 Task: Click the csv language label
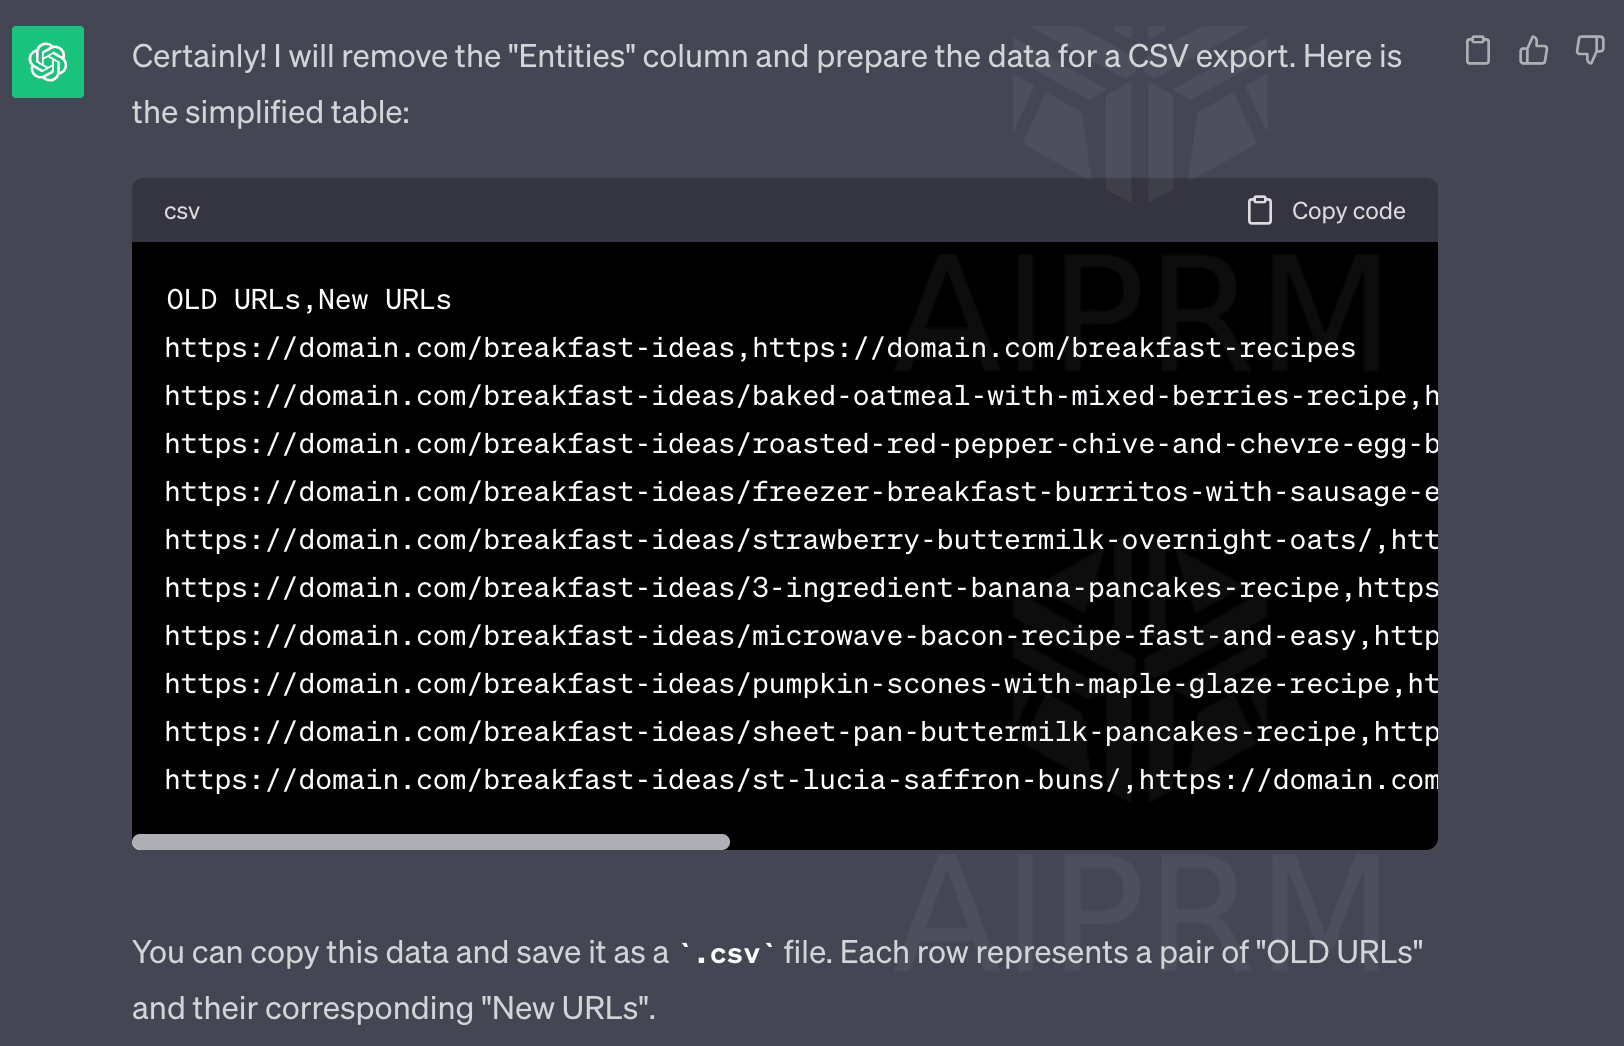[182, 211]
